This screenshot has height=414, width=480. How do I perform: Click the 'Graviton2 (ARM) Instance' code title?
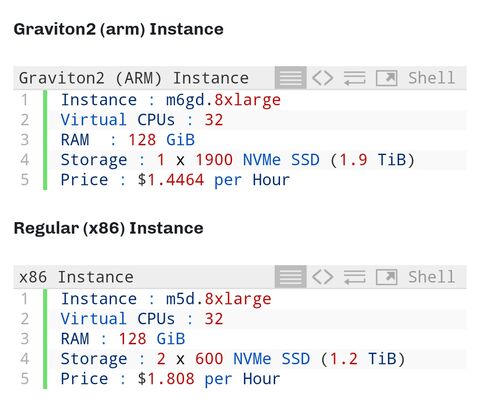point(134,78)
